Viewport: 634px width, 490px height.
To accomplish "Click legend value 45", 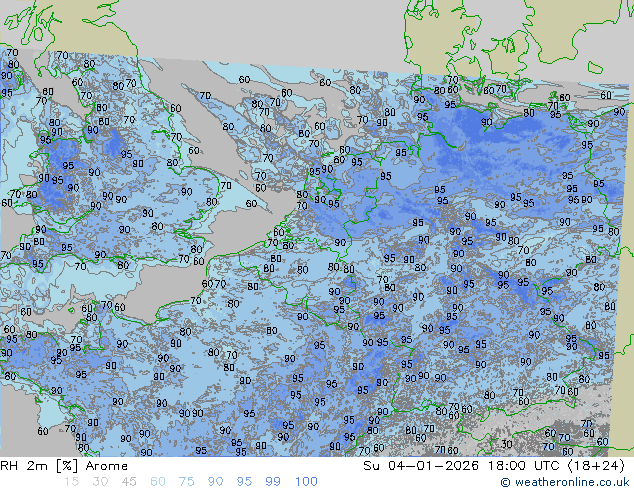I will tap(129, 482).
